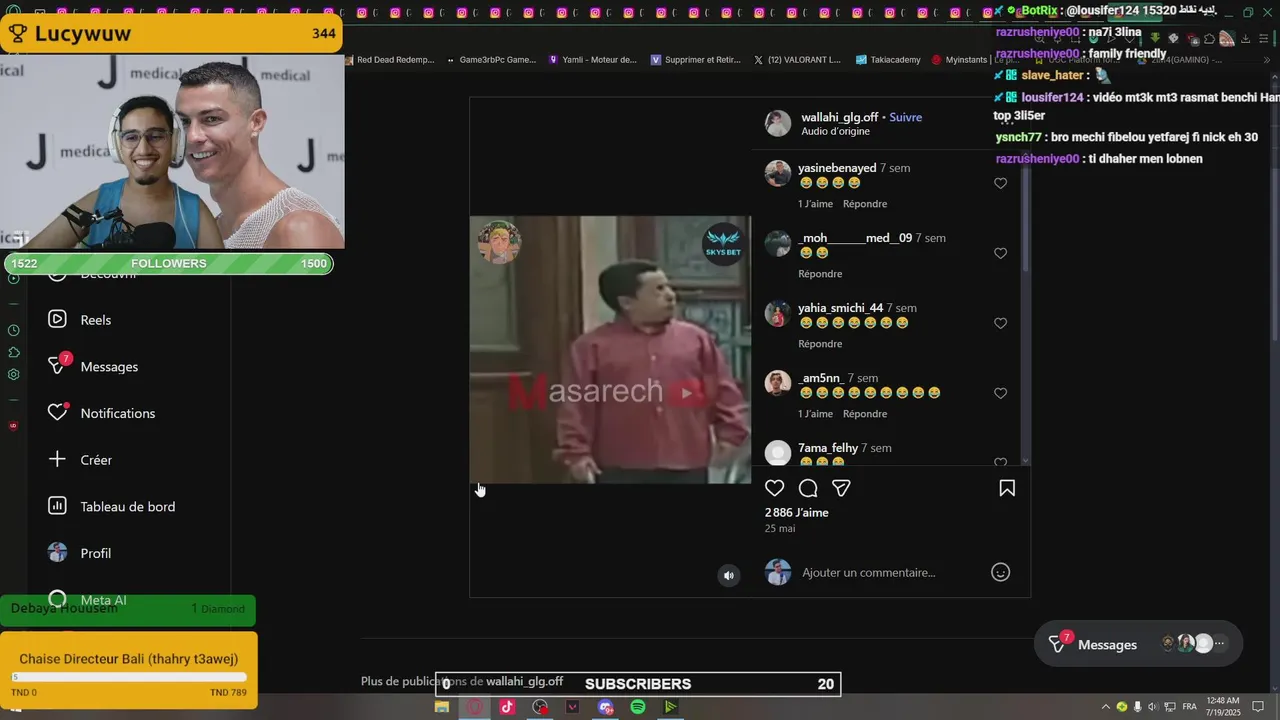Image resolution: width=1280 pixels, height=720 pixels.
Task: Reply to _moh______med__09 with Répondre
Action: (x=820, y=274)
